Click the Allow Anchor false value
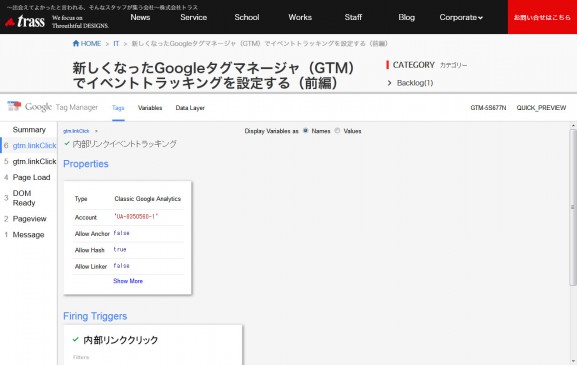The width and height of the screenshot is (577, 365). coord(121,233)
